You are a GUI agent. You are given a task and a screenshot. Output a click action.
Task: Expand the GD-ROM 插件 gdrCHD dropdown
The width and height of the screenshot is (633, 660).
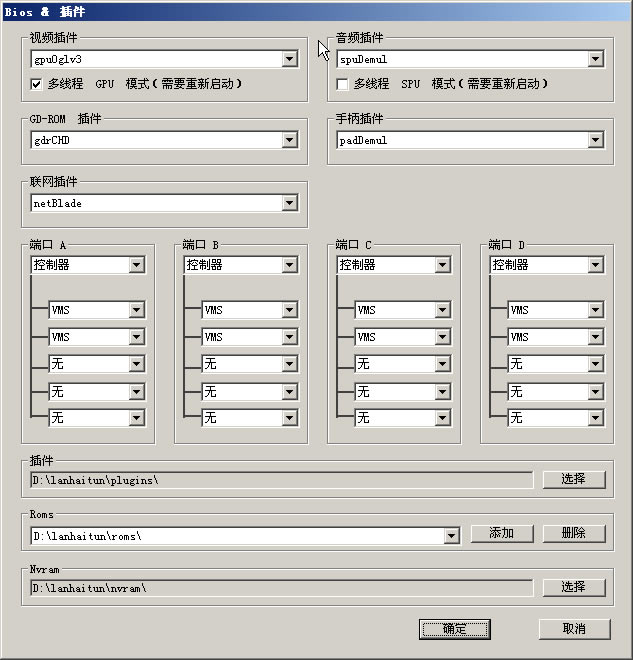(290, 141)
